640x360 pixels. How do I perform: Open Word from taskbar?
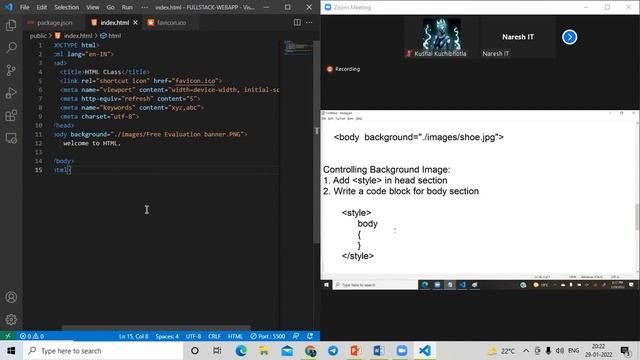[x=378, y=351]
